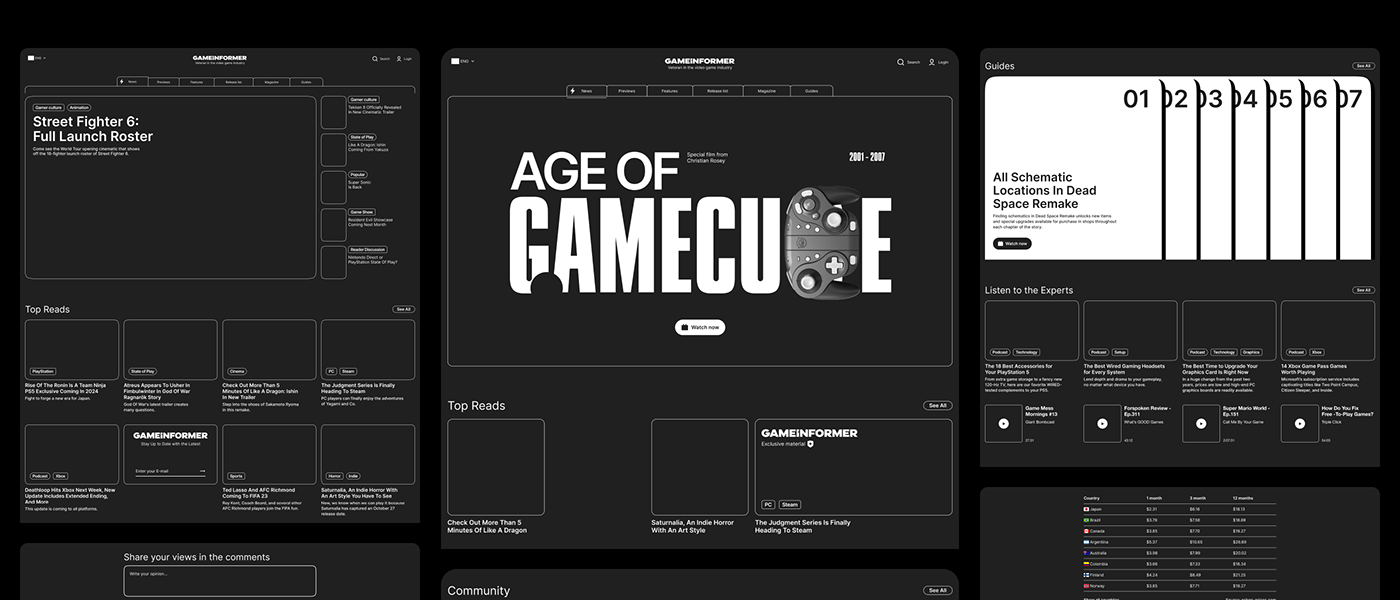The image size is (1400, 600).
Task: Play the How Do You Fix Free-To-Play Games episode
Action: (1300, 423)
